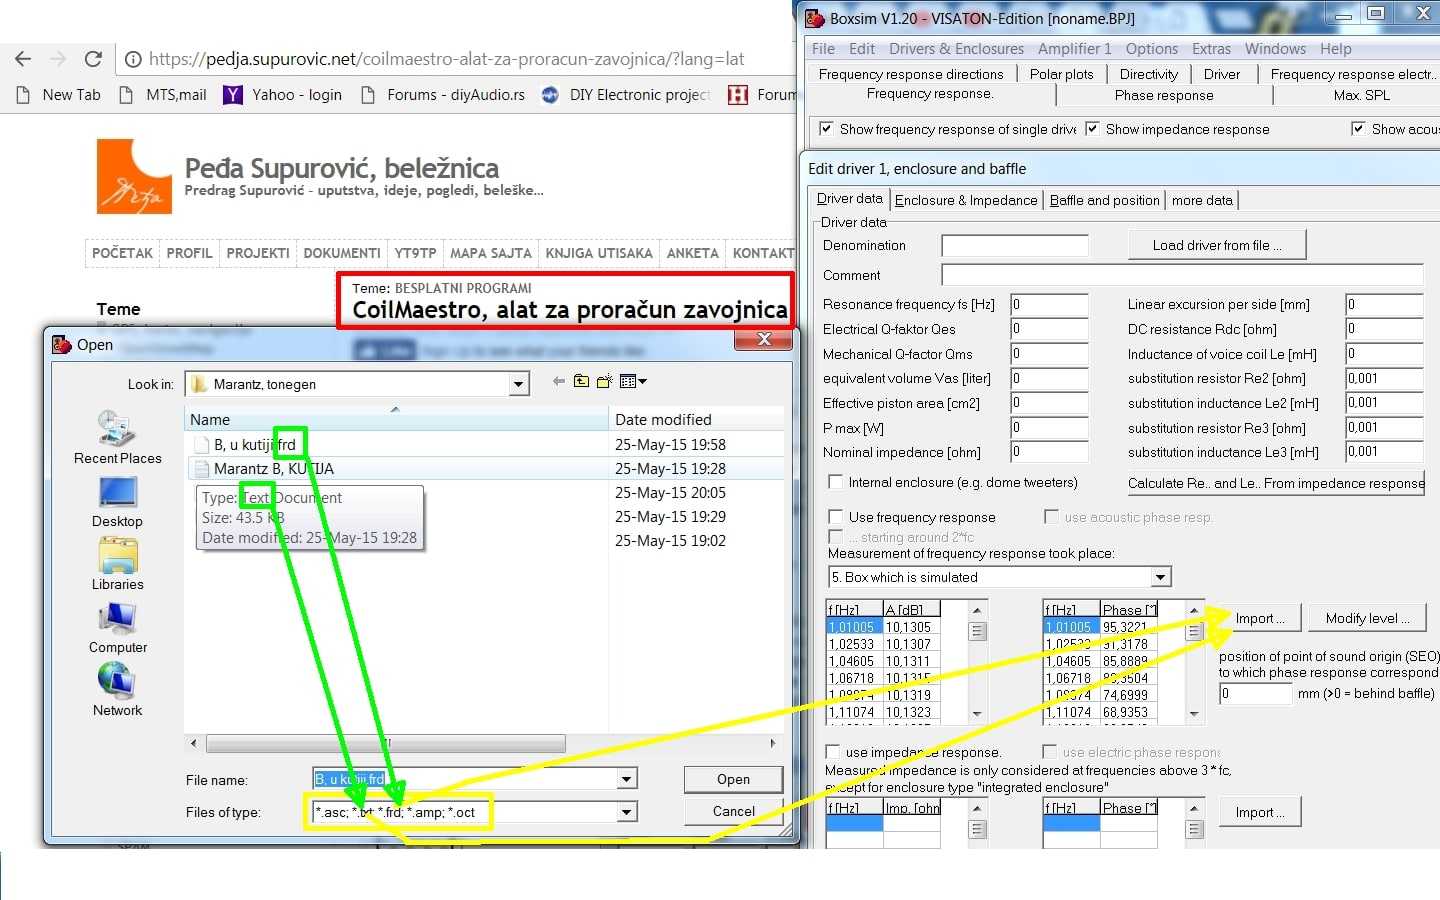Toggle 'use acoustic phase resp.' checkbox
1440x900 pixels.
tap(1051, 517)
